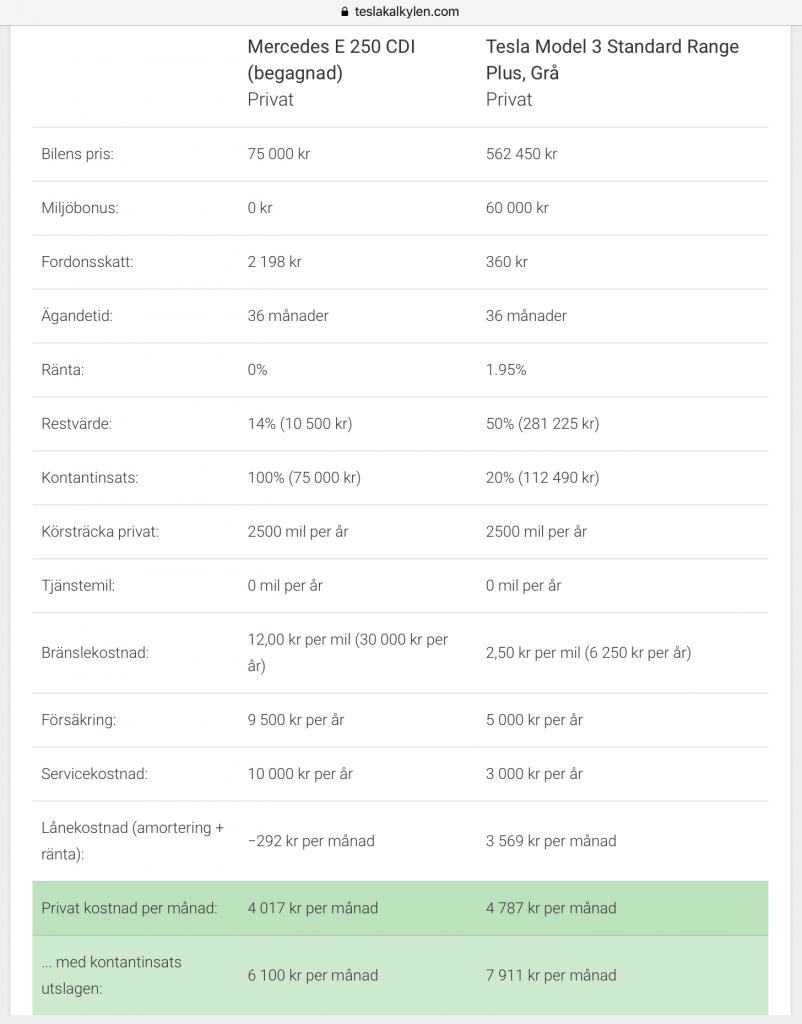
Task: Click the Bilens pris row label
Action: coord(78,154)
